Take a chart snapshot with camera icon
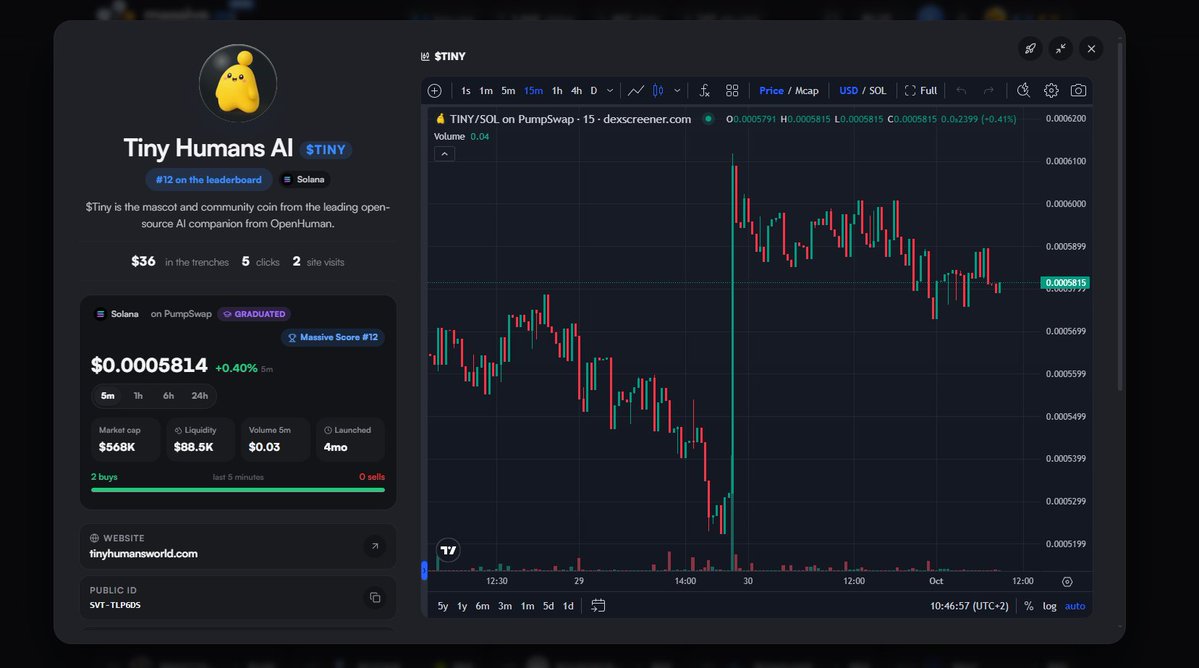Viewport: 1199px width, 668px height. pyautogui.click(x=1078, y=91)
